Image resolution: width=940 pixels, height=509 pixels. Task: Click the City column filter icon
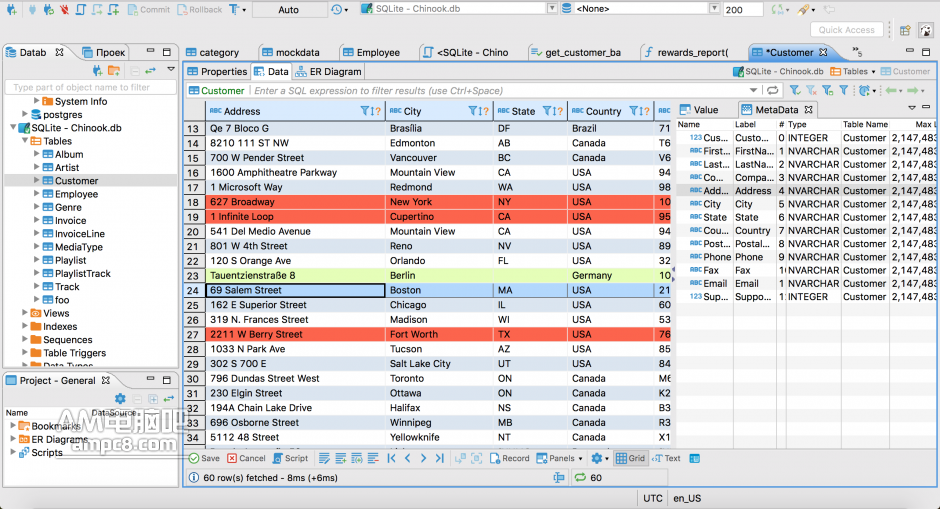472,111
